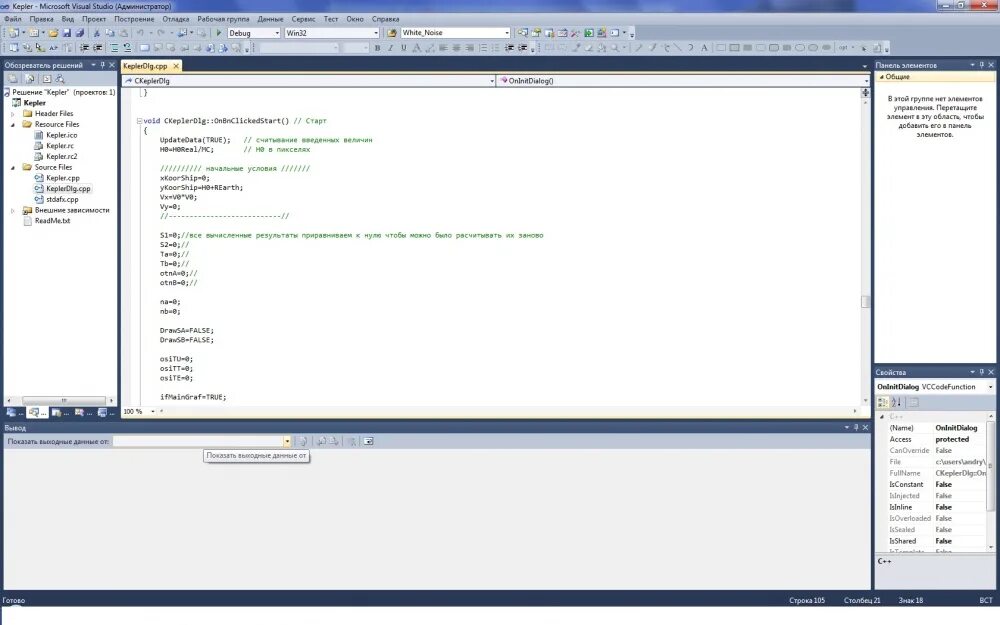
Task: Click the Copy toolbar icon
Action: tap(110, 33)
